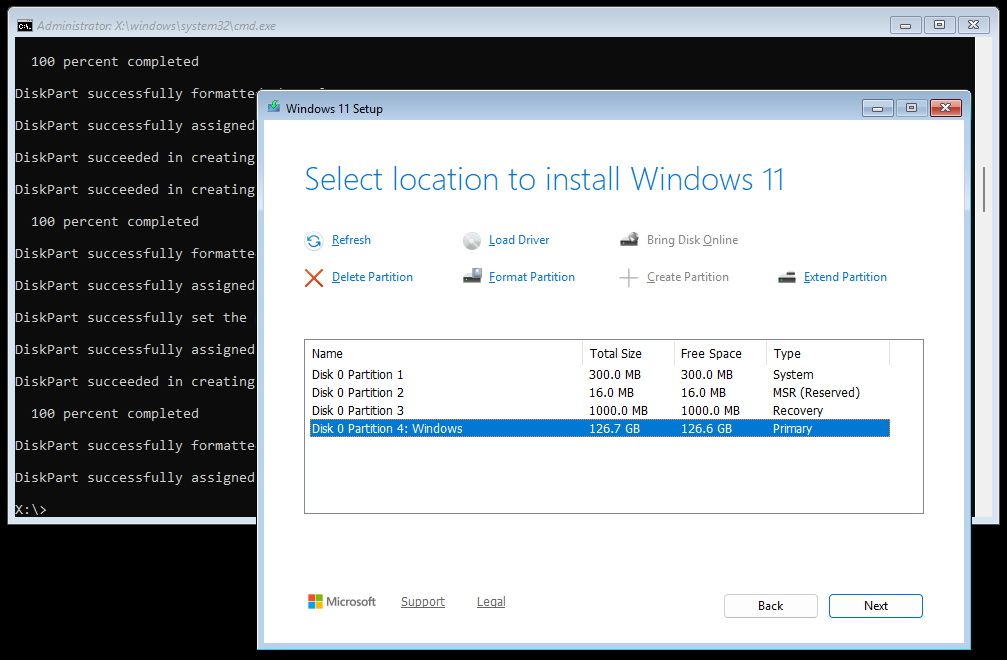Select Disk 0 Partition 3 row

coord(600,411)
